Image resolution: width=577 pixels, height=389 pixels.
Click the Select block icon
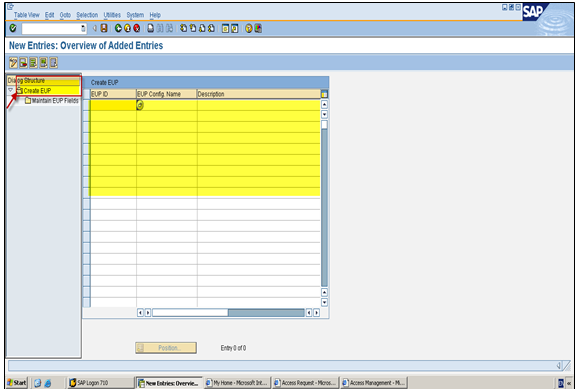pos(43,63)
